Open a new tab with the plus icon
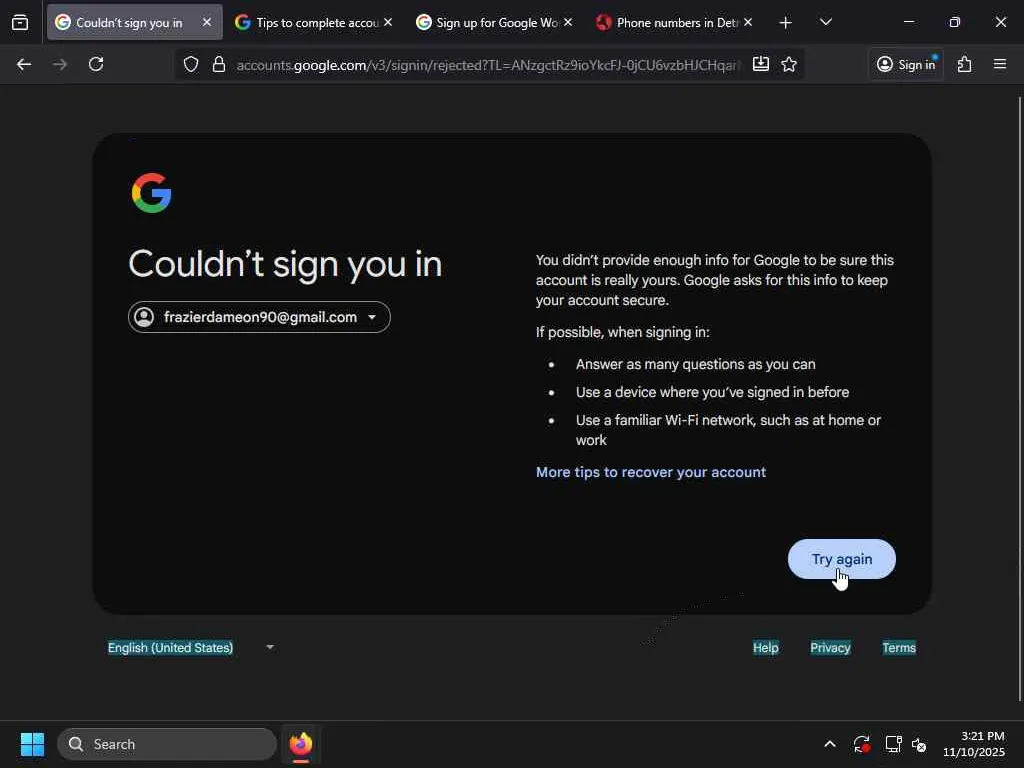 786,23
